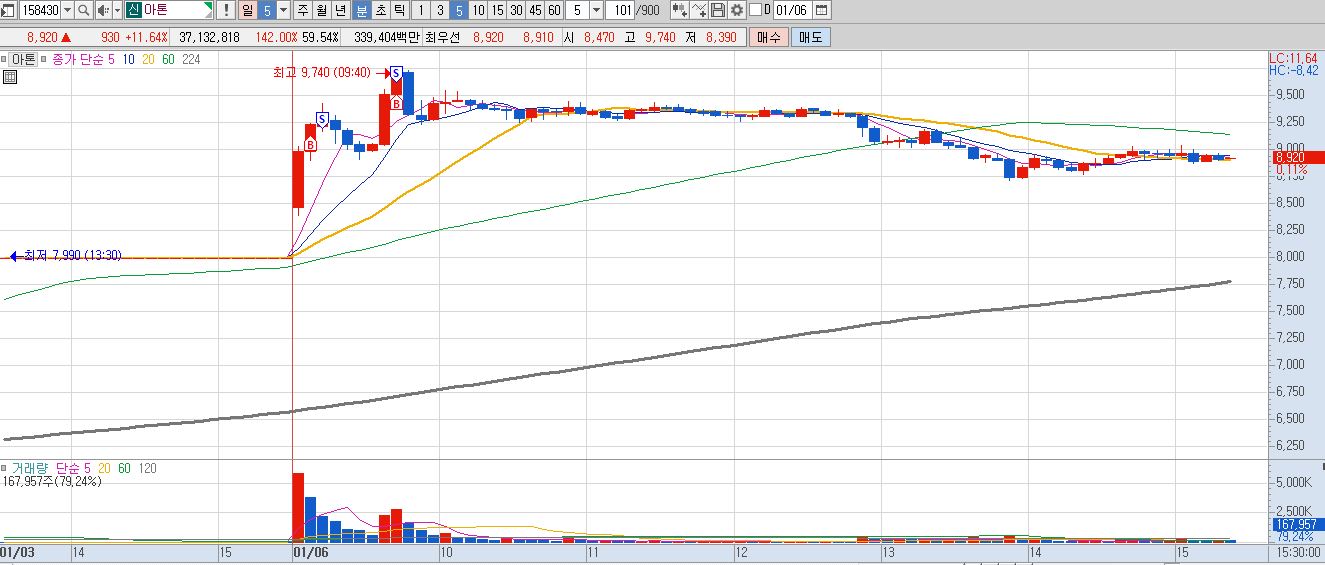Screen dimensions: 1325x565
Task: Select the 틱 tick period
Action: tap(400, 10)
